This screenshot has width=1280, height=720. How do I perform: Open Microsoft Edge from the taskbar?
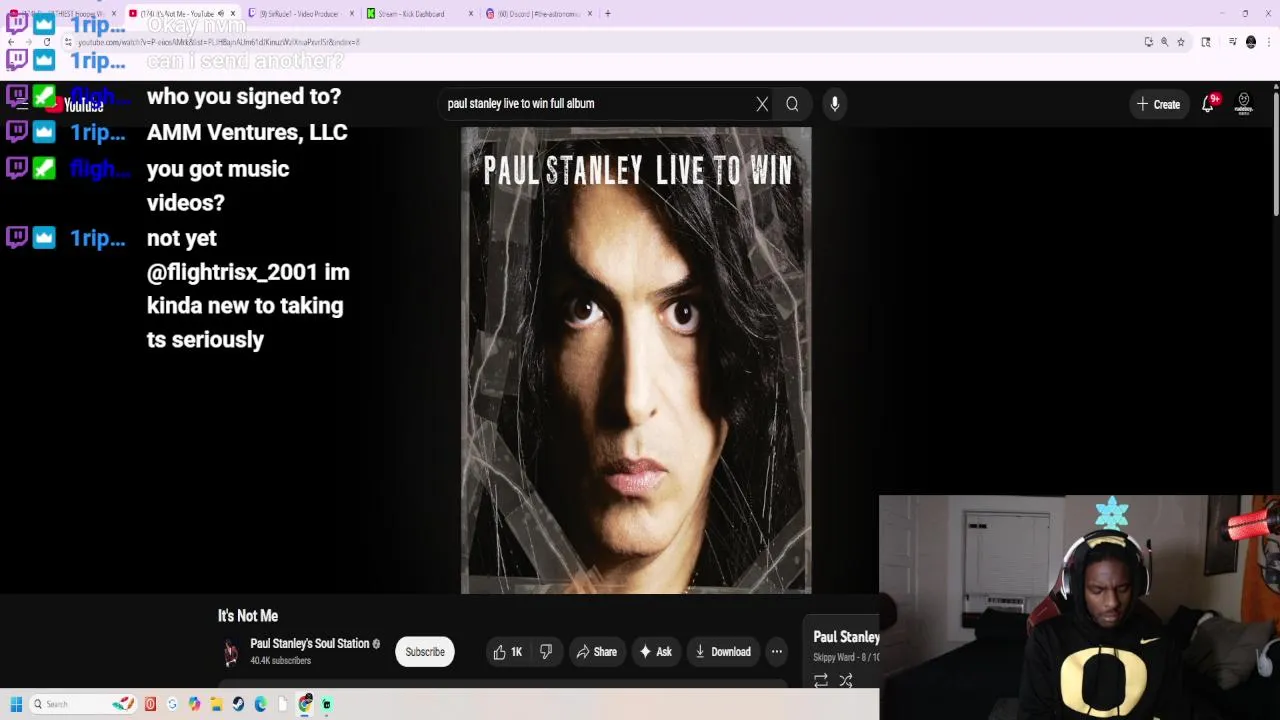coord(260,704)
